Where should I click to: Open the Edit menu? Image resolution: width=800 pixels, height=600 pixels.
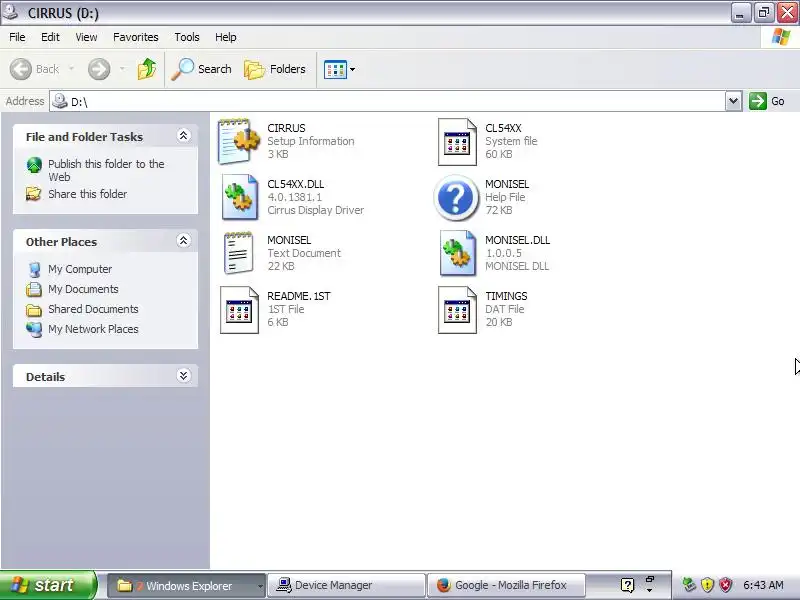point(50,37)
